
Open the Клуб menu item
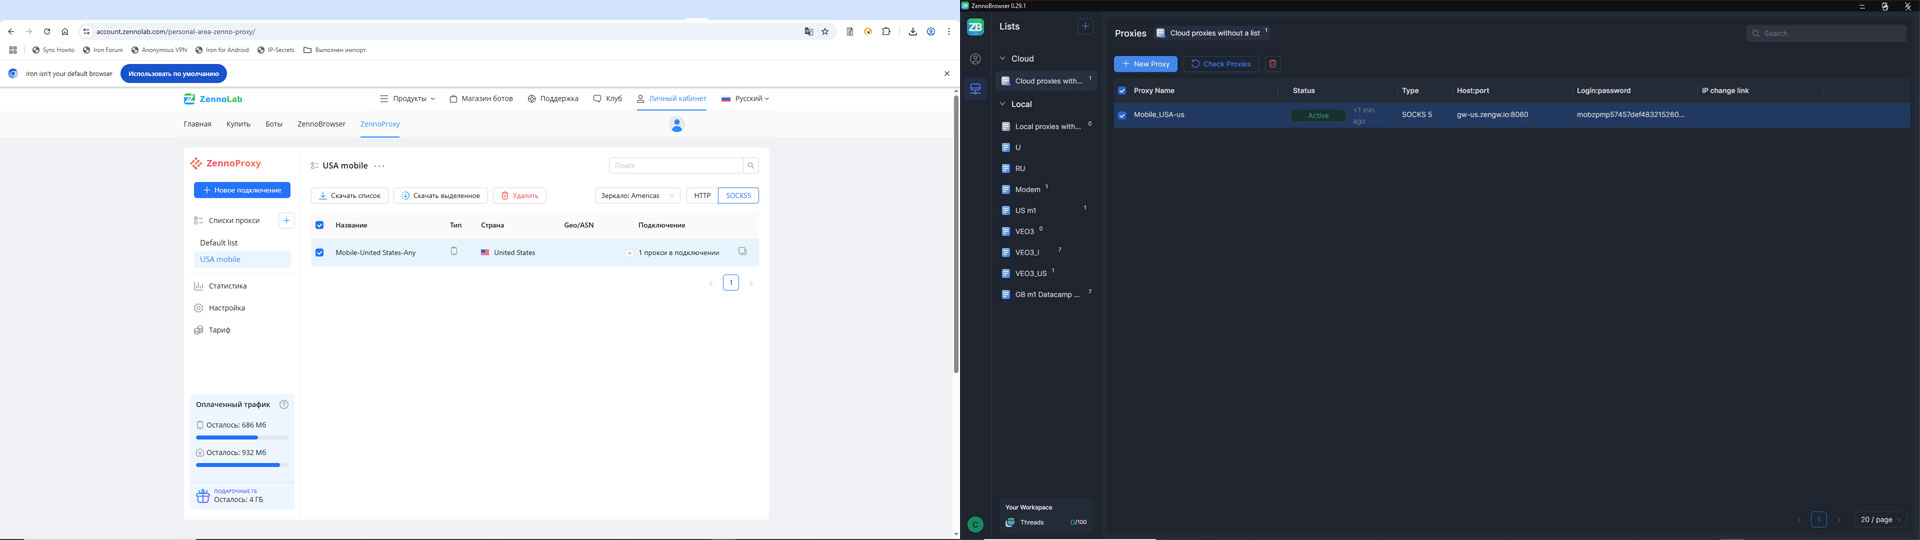tap(607, 99)
